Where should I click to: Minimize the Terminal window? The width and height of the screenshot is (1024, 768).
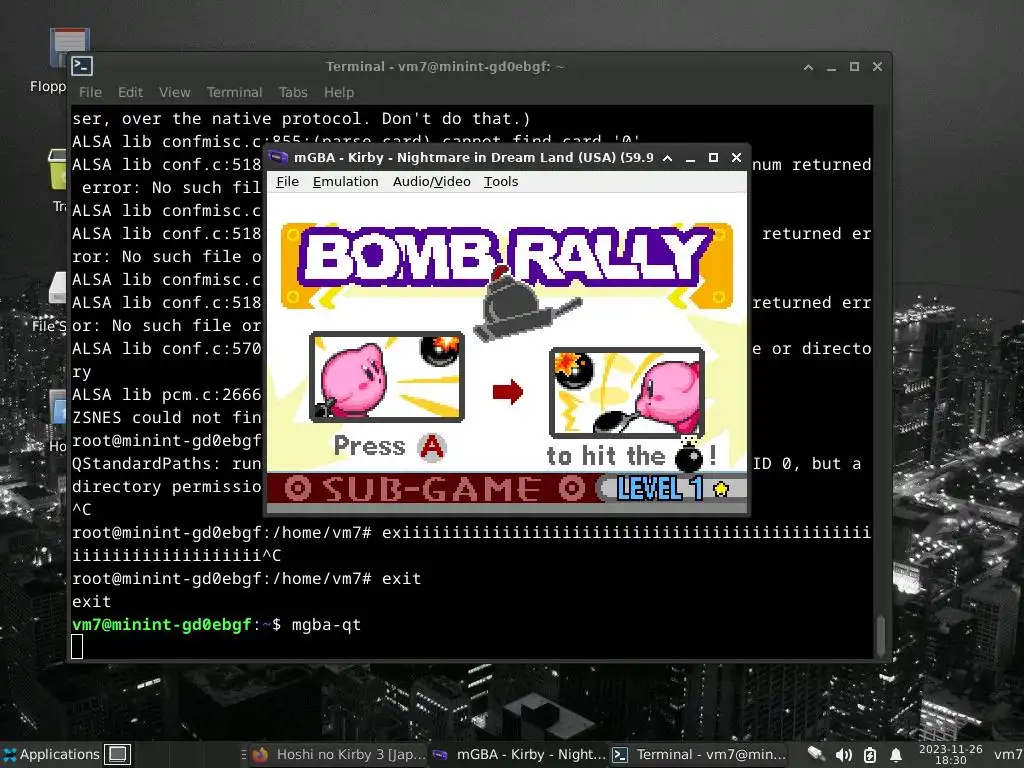[831, 67]
